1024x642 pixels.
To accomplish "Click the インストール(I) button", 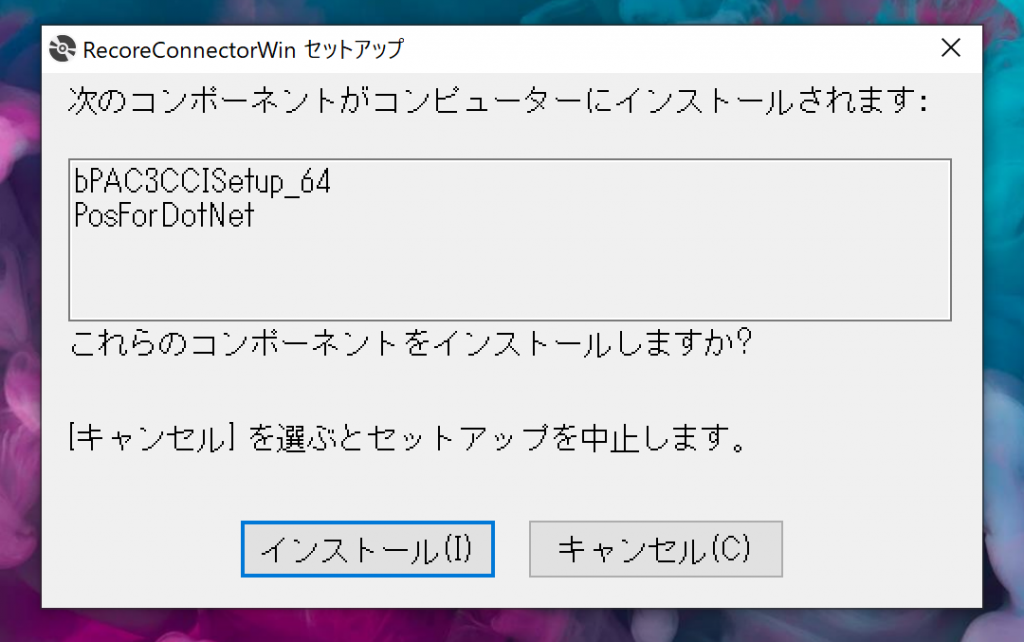I will [x=367, y=549].
